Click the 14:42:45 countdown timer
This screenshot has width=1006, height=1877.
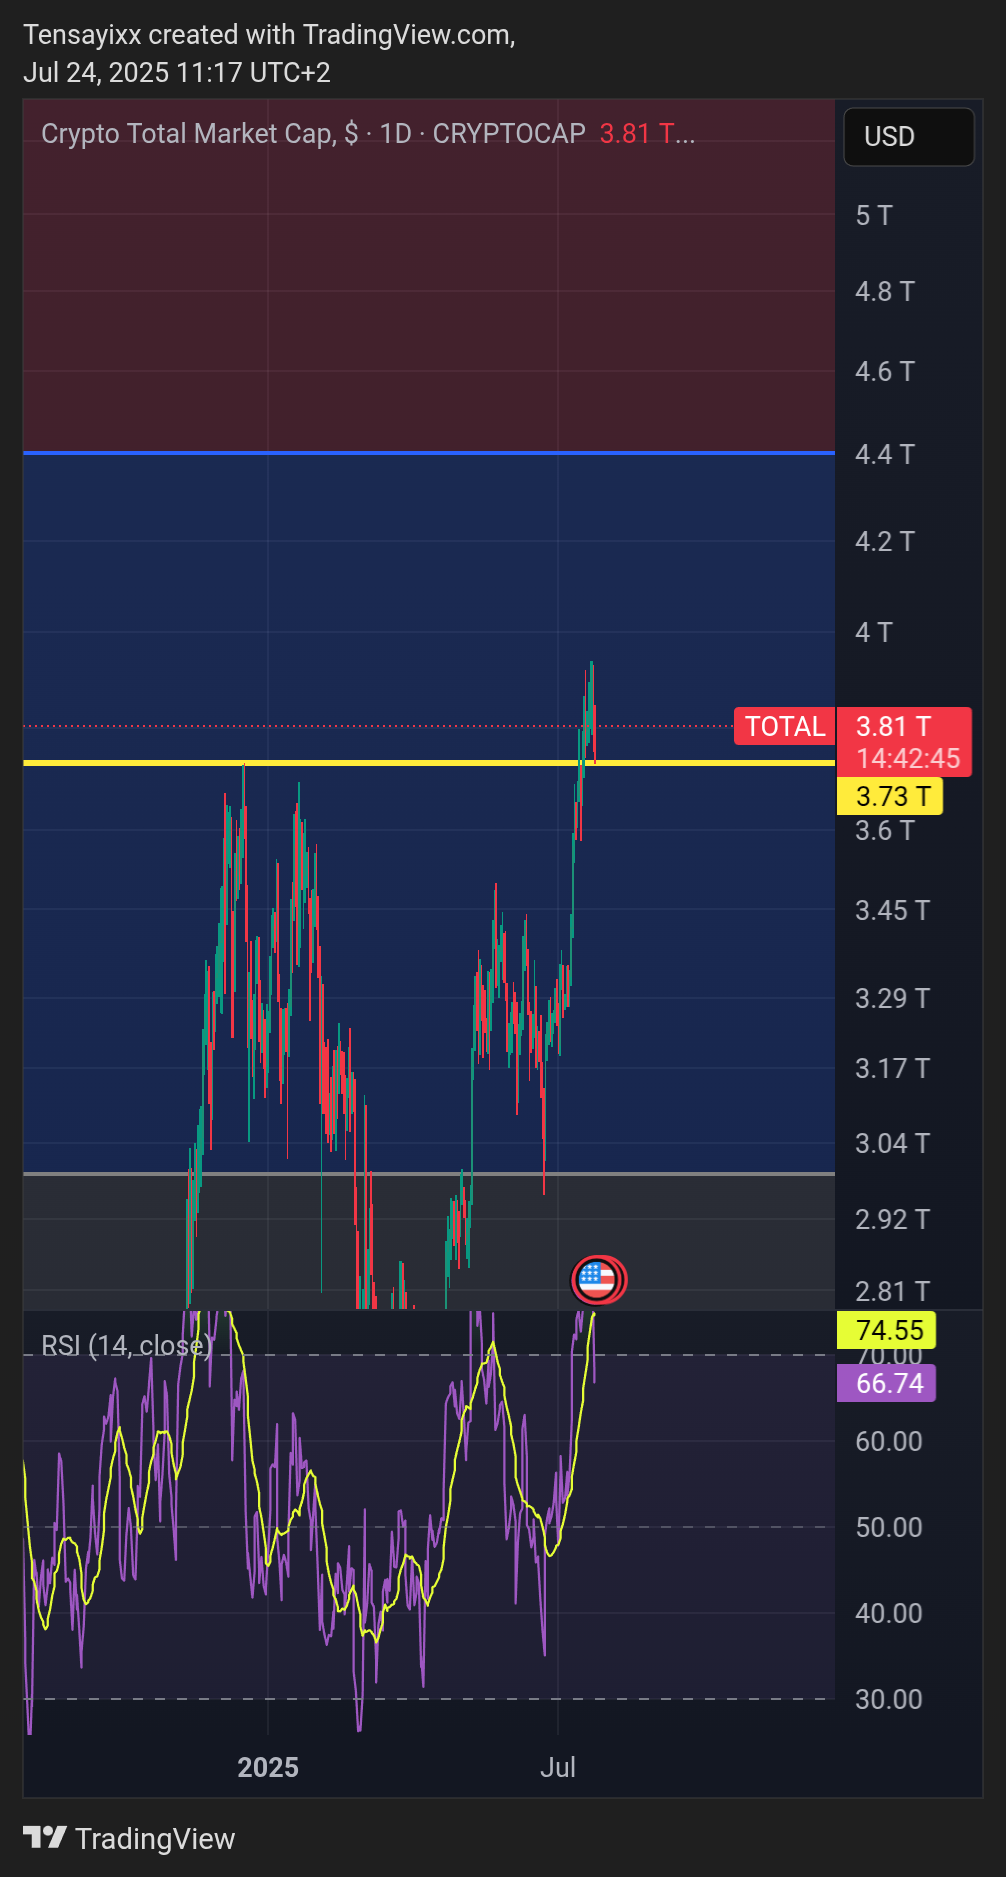908,758
